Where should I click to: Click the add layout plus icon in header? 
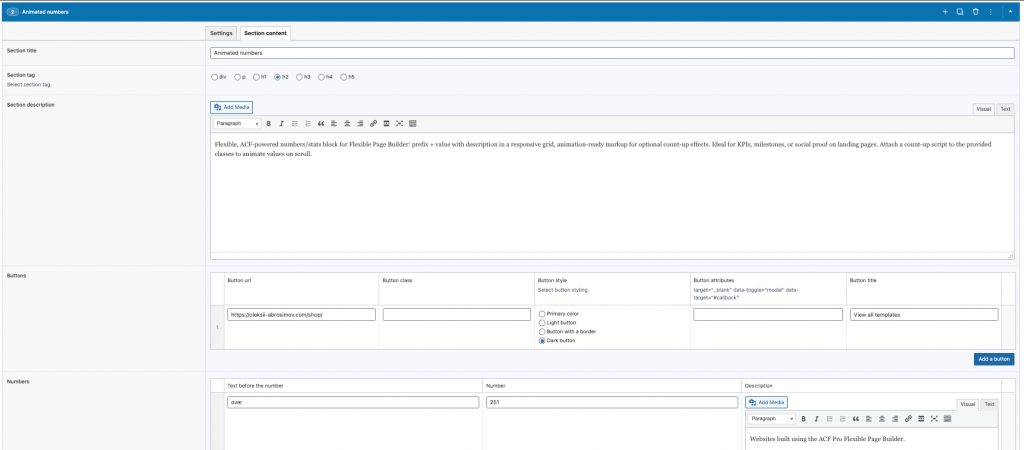point(945,12)
